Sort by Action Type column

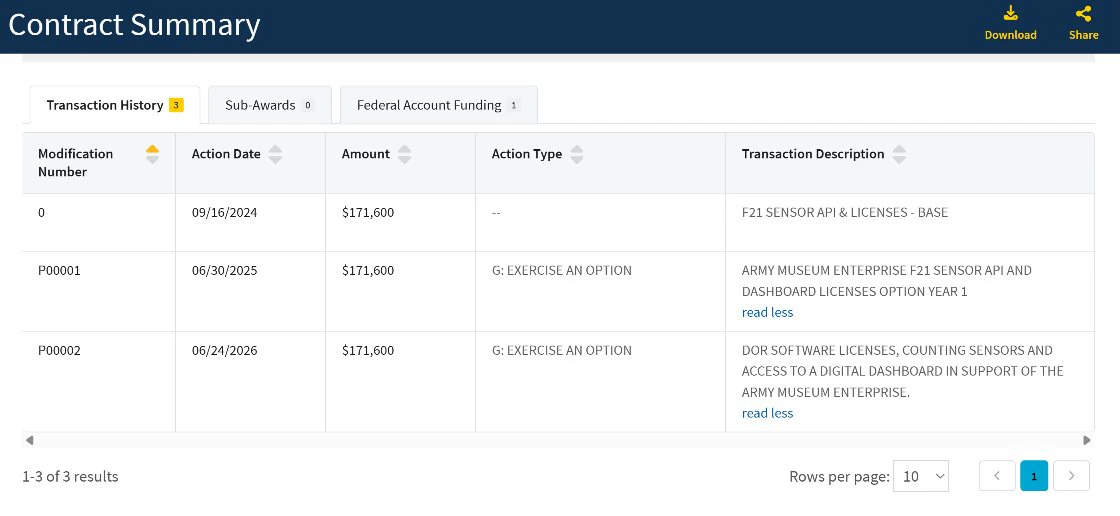coord(576,154)
